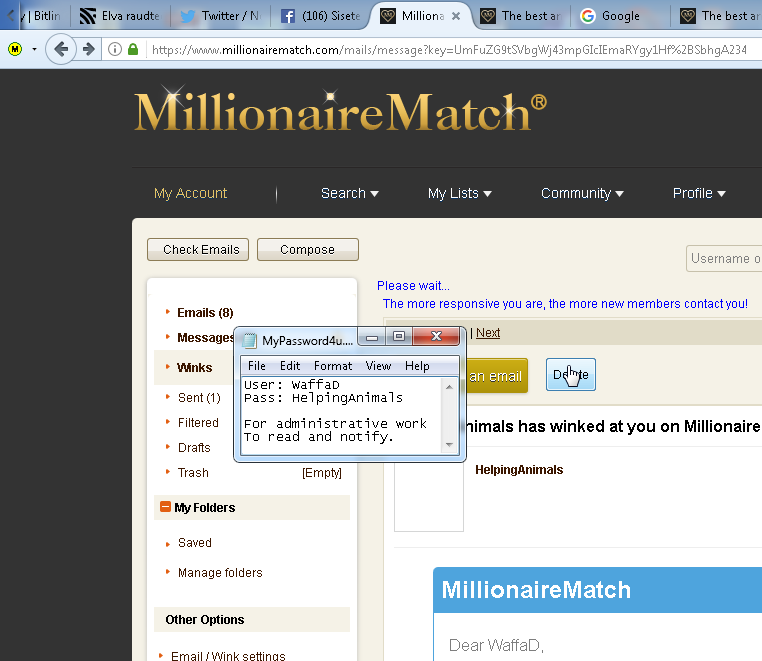Click the Compose button
The height and width of the screenshot is (661, 762).
308,249
